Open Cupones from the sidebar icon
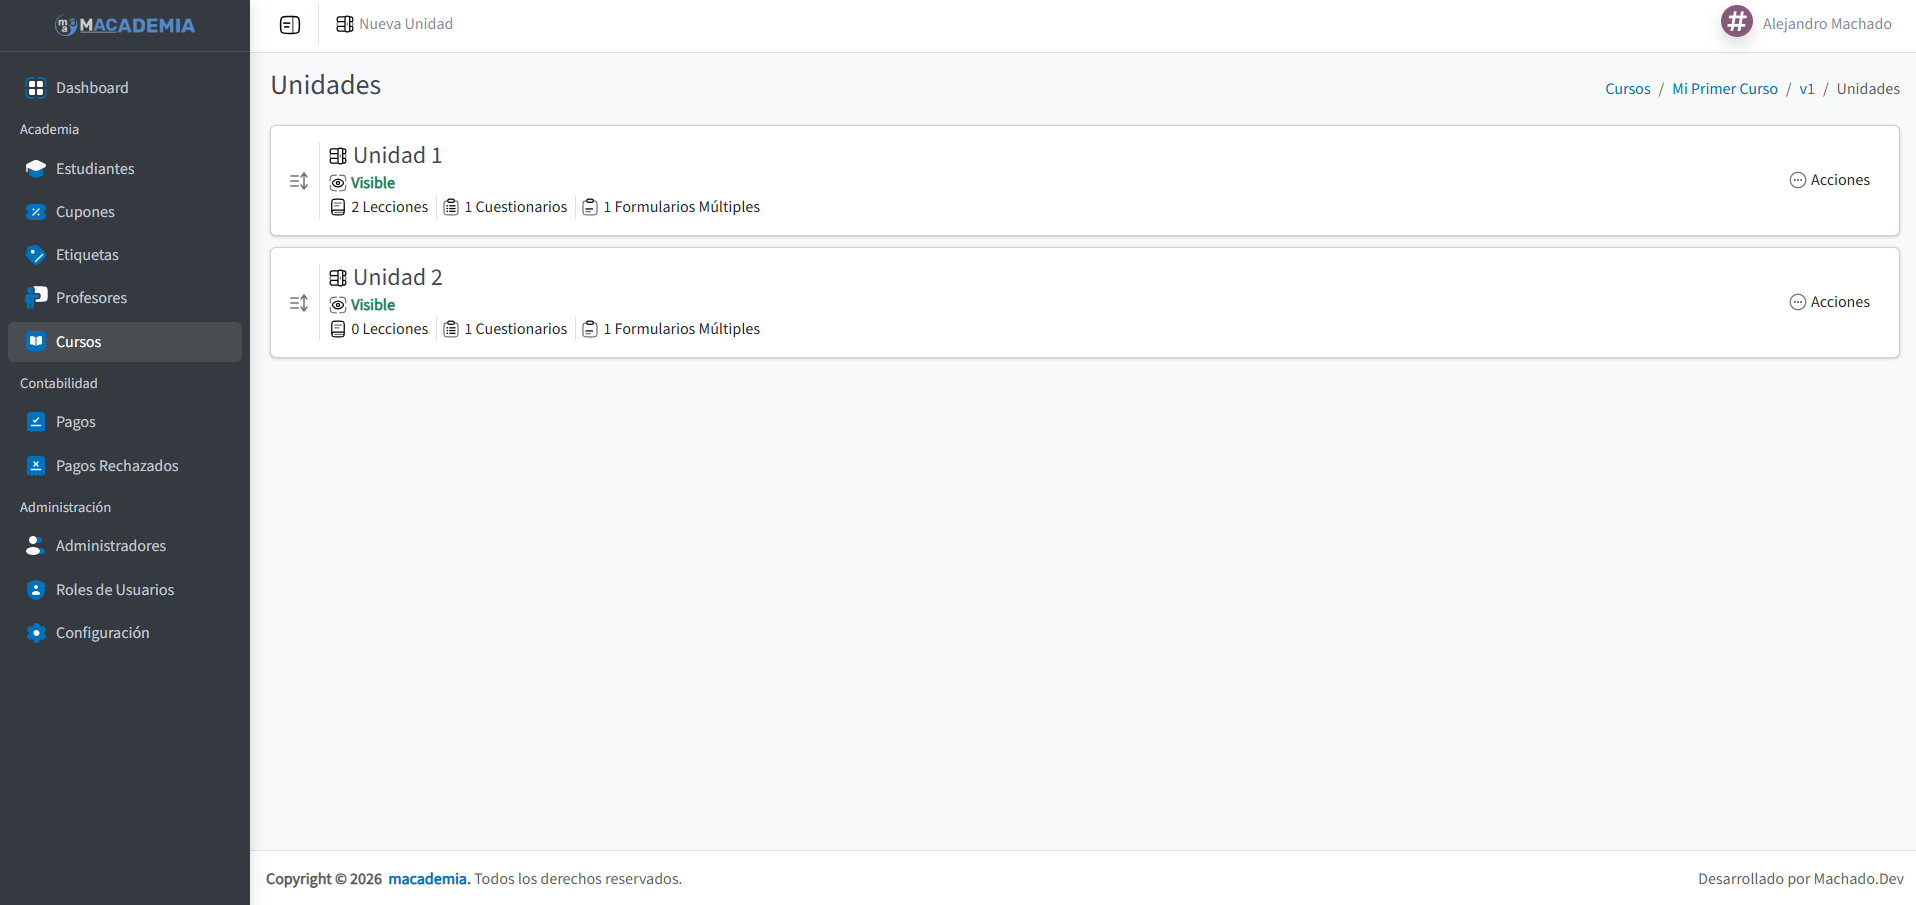The width and height of the screenshot is (1916, 905). pyautogui.click(x=36, y=211)
